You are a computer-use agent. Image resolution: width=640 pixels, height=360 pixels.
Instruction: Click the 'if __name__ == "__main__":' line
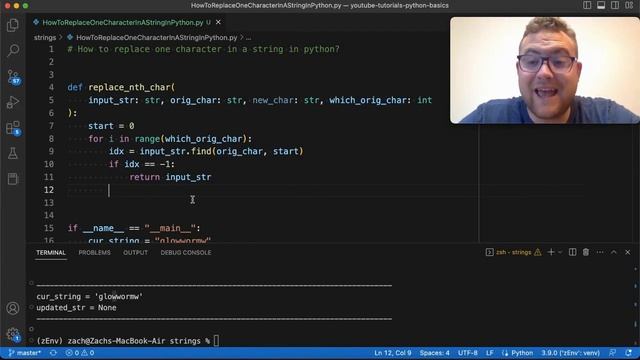[x=134, y=228]
